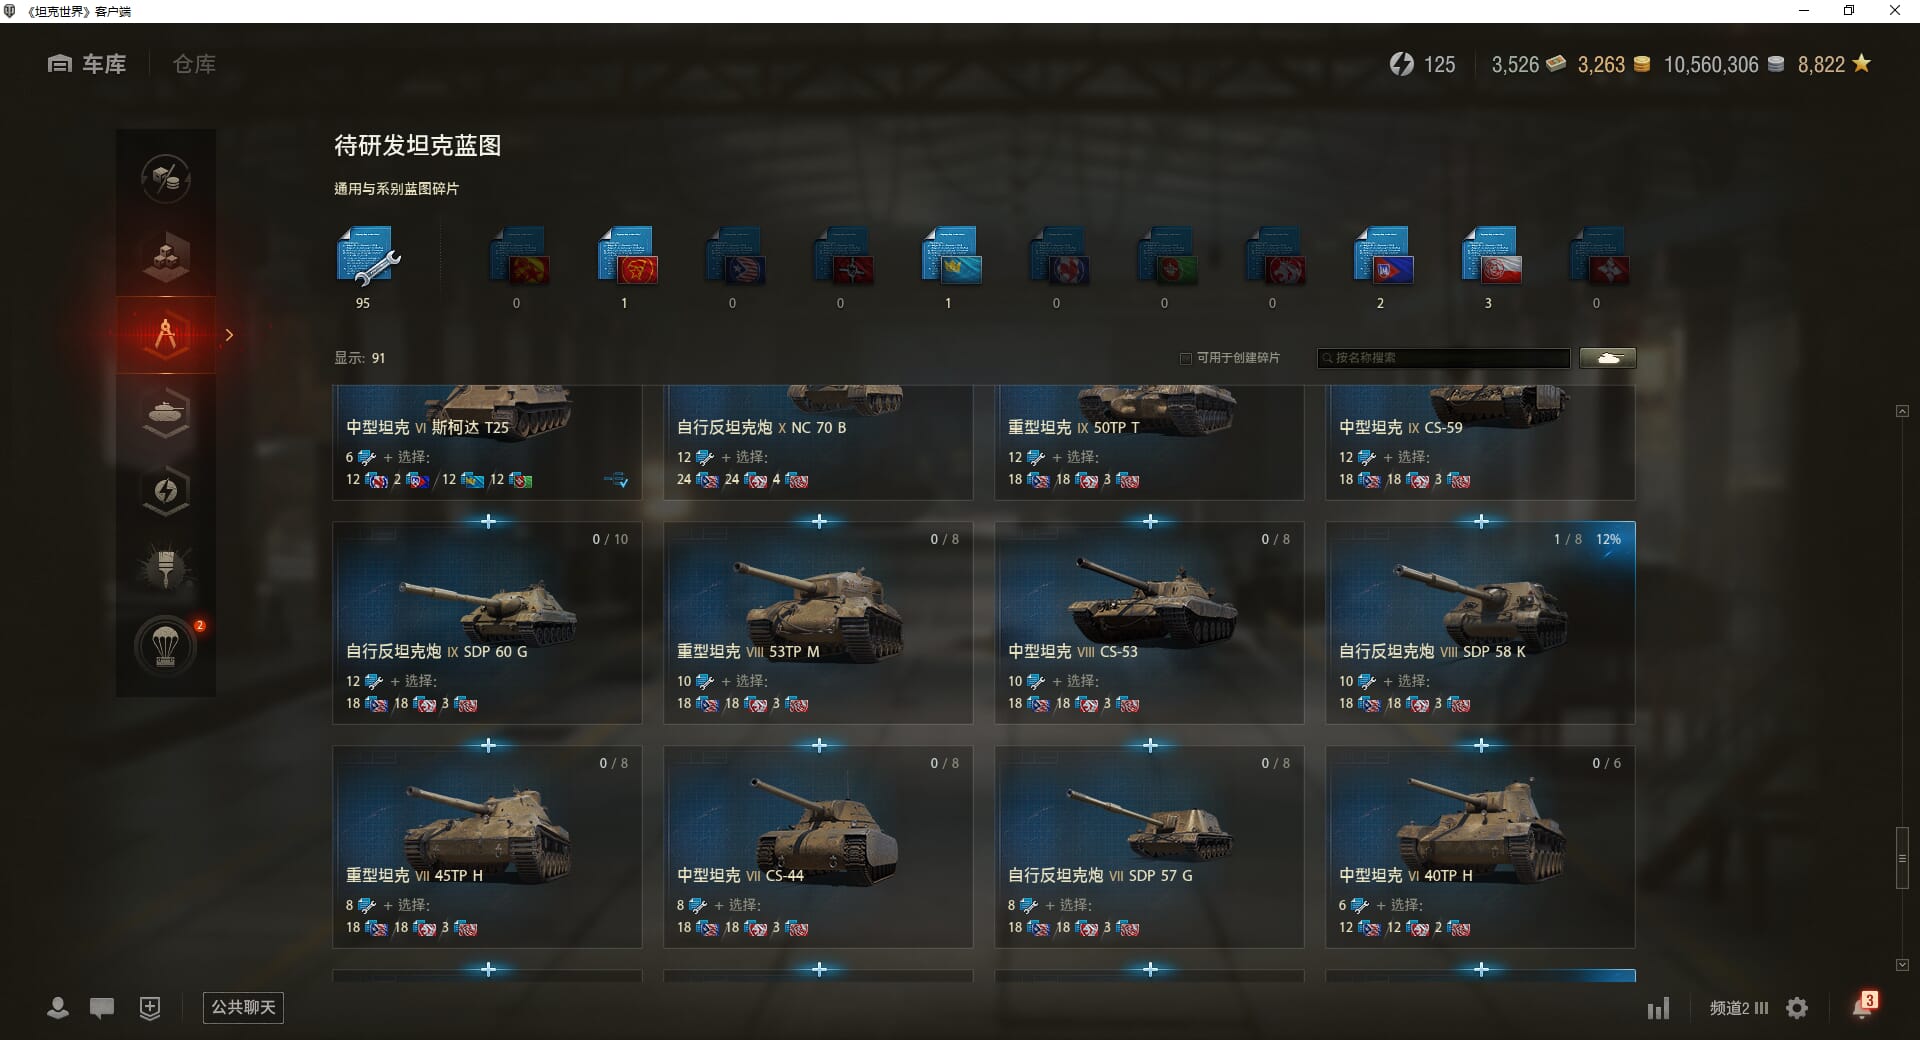
Task: Click the notification bell with 3 badge
Action: click(1864, 1006)
